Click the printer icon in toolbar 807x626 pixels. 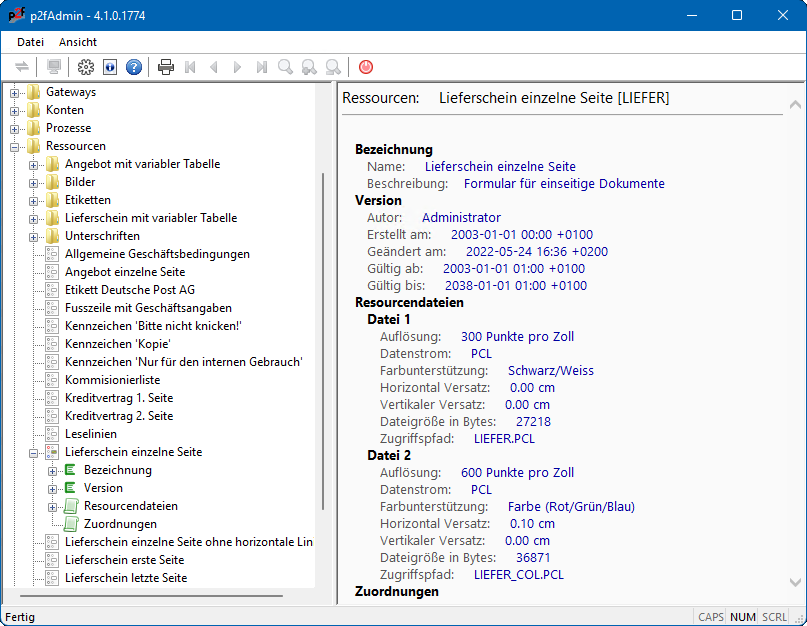(166, 67)
